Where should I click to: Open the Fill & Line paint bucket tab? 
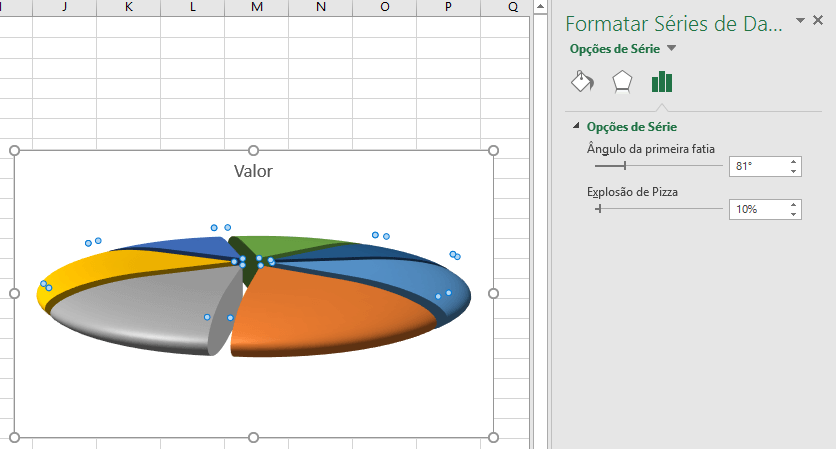pos(582,82)
